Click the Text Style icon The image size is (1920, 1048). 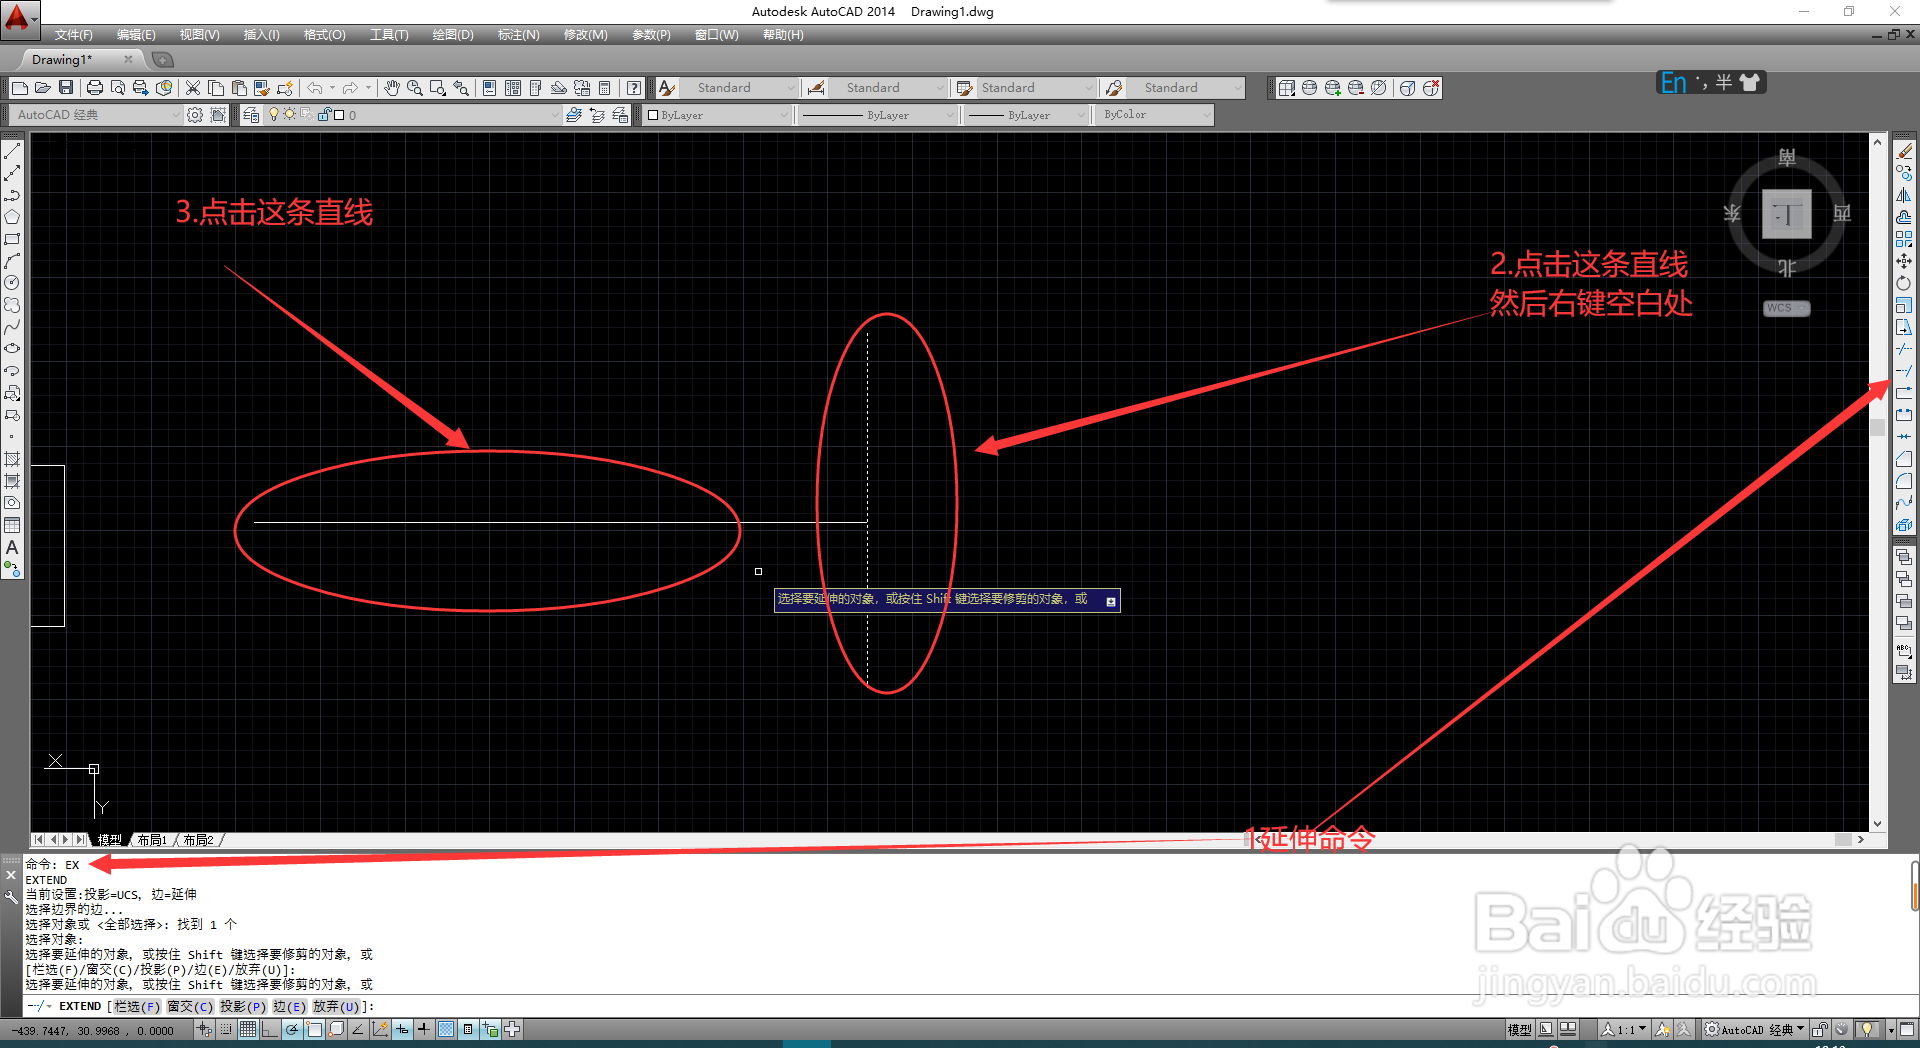click(667, 88)
